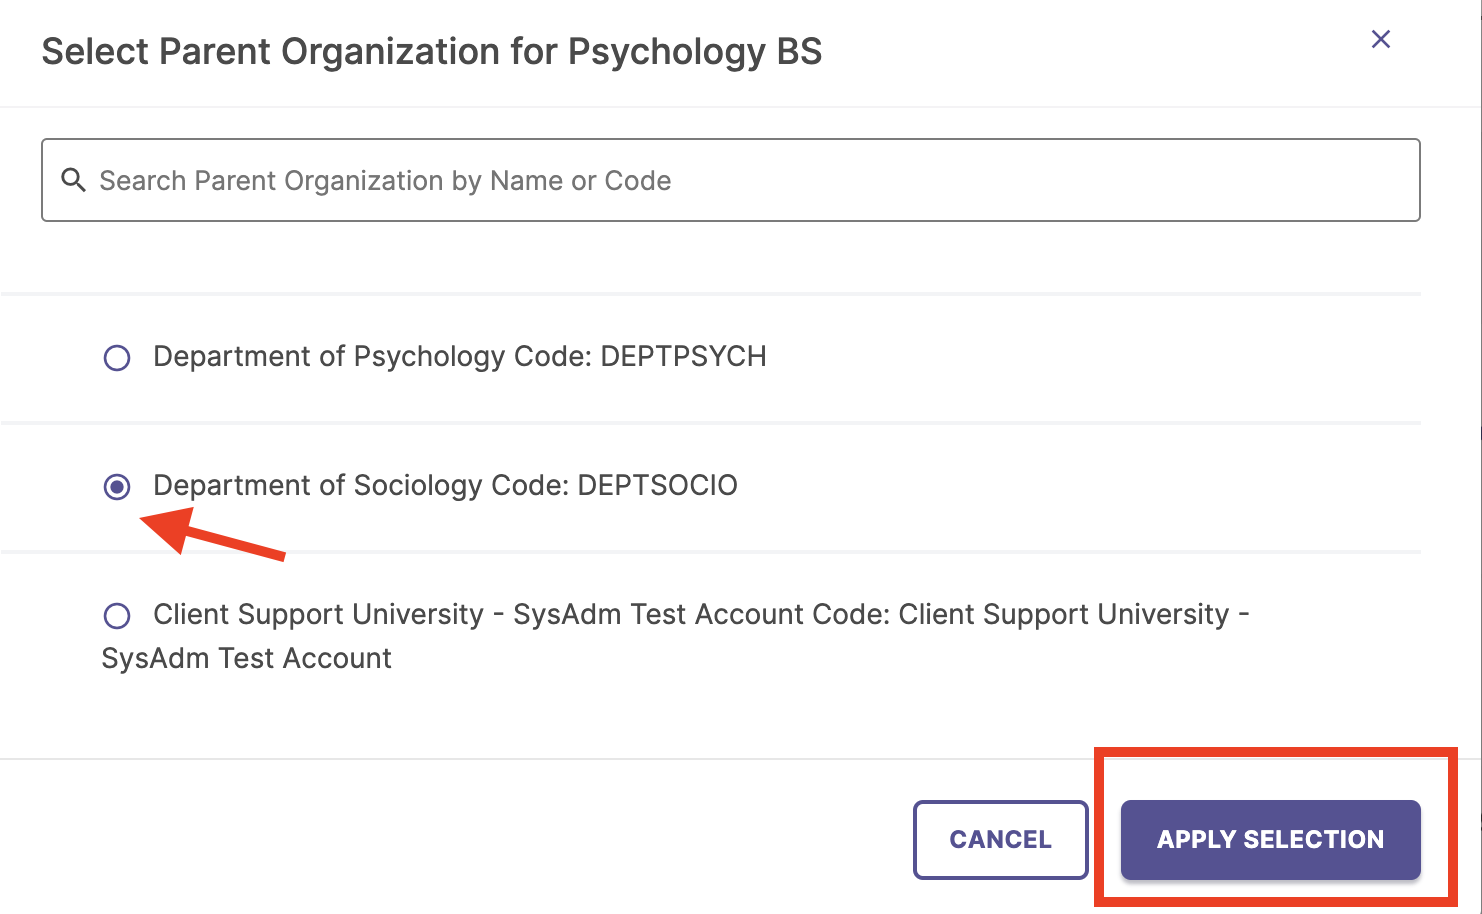Click Client Support University option label
Viewport: 1482px width, 914px height.
pos(676,636)
